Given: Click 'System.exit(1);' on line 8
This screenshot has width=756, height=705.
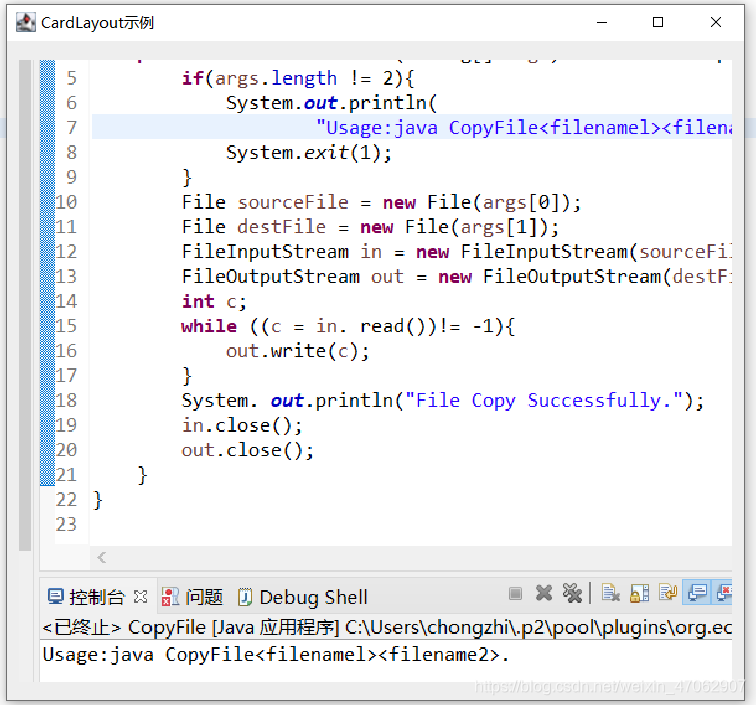Looking at the screenshot, I should click(309, 153).
